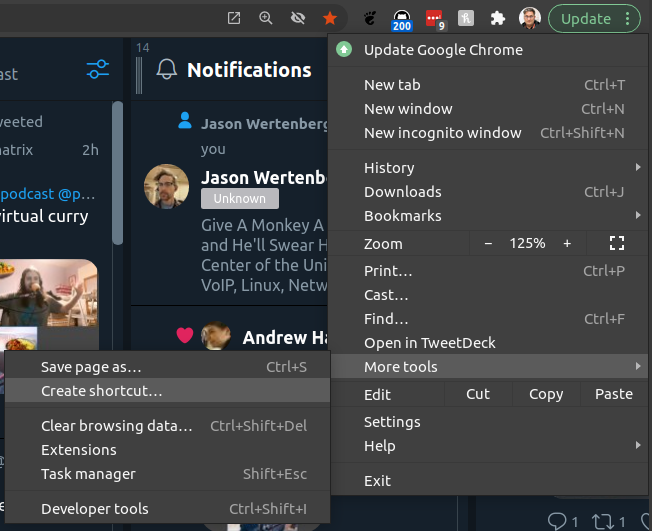Expand the Help submenu

pyautogui.click(x=488, y=446)
